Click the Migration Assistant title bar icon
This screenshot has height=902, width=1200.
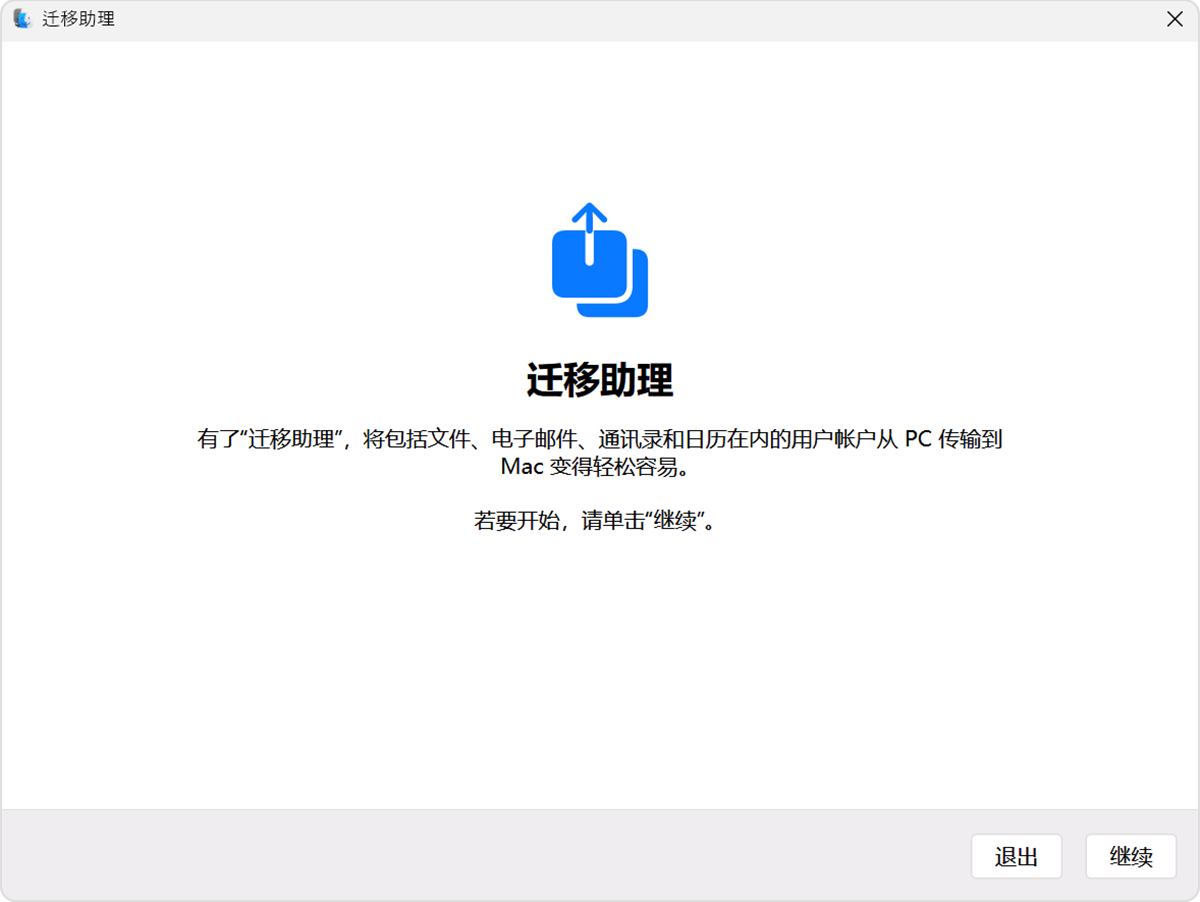point(22,19)
